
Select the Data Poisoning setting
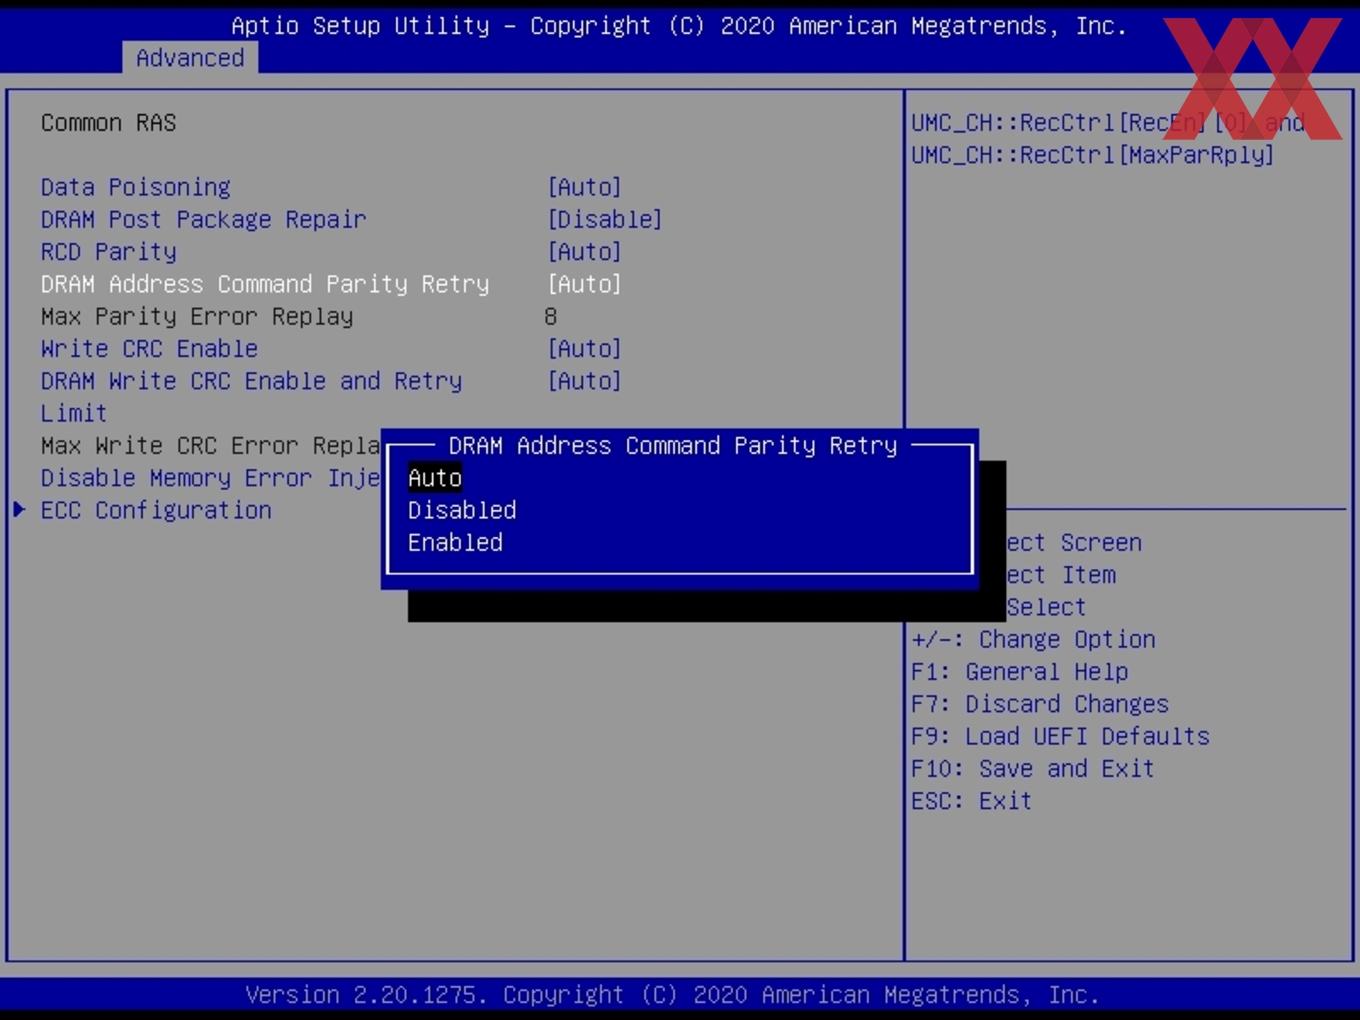pyautogui.click(x=136, y=187)
